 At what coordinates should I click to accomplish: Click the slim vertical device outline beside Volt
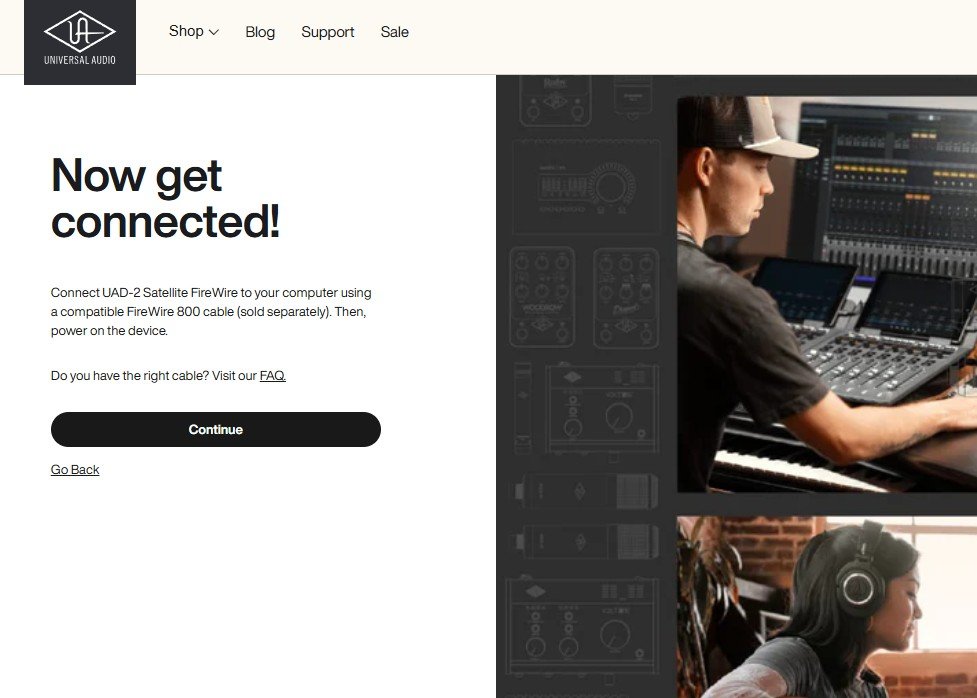coord(523,408)
